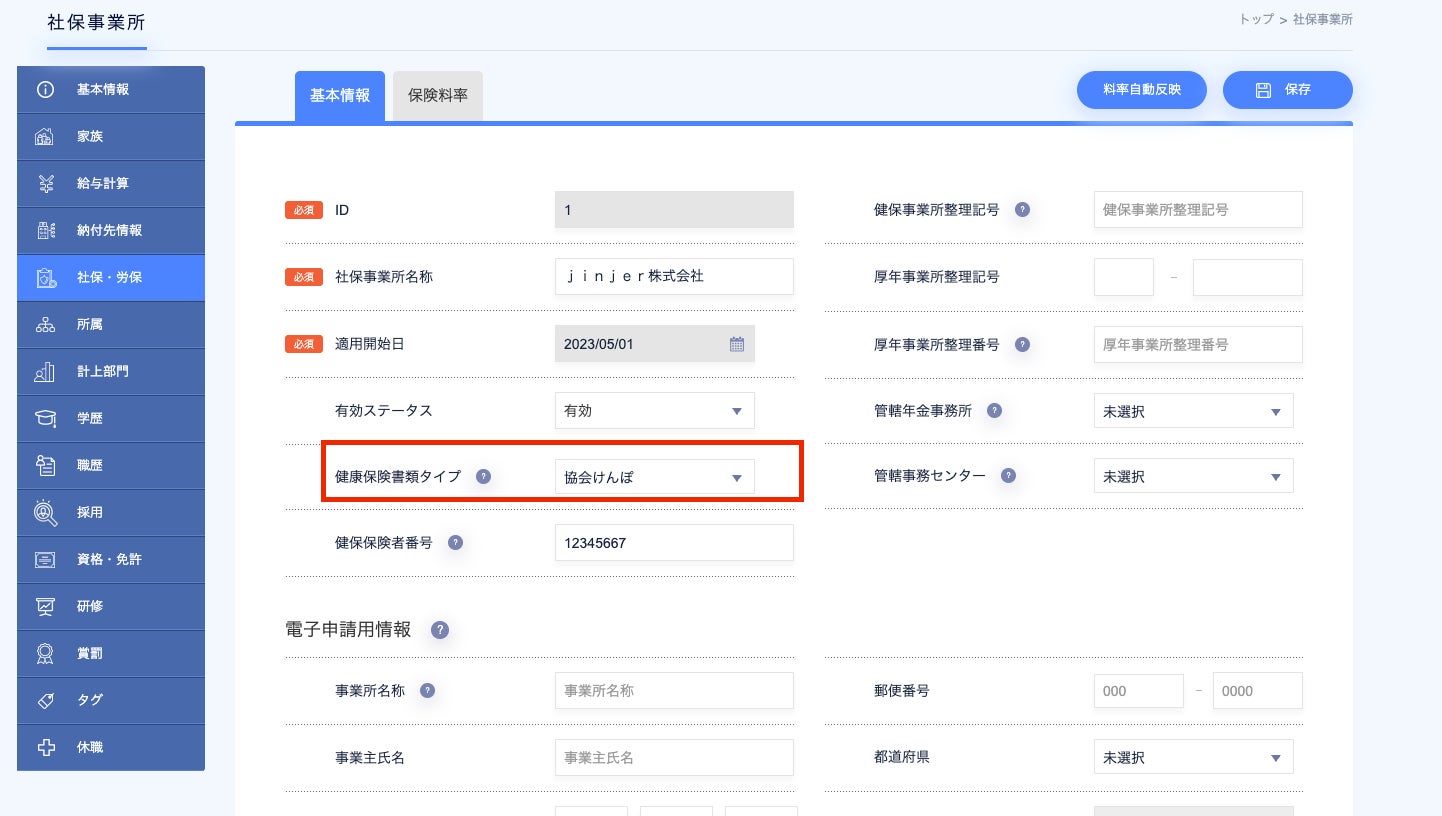Follow the トップ breadcrumb link
This screenshot has height=816, width=1442.
[x=1256, y=19]
